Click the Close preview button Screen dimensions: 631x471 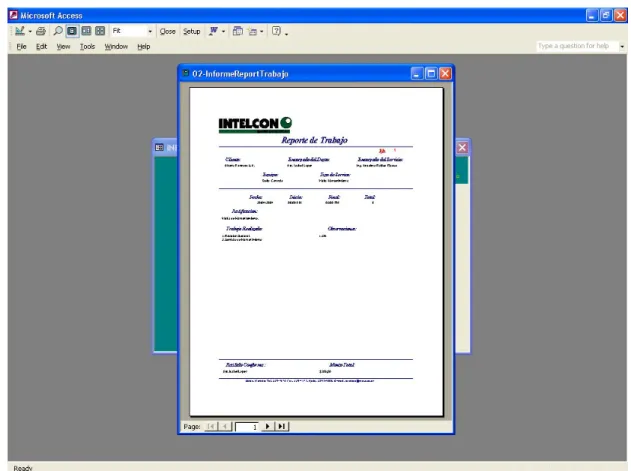pos(167,31)
